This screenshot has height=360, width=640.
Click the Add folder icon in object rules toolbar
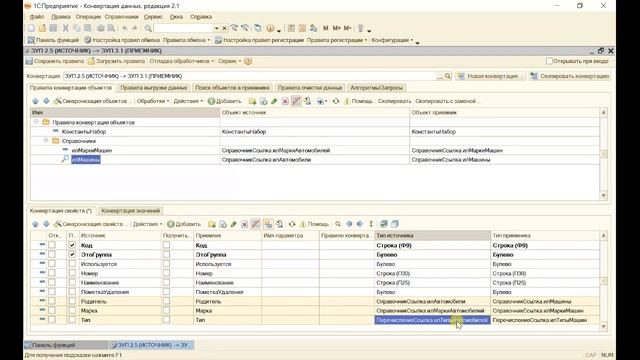253,101
